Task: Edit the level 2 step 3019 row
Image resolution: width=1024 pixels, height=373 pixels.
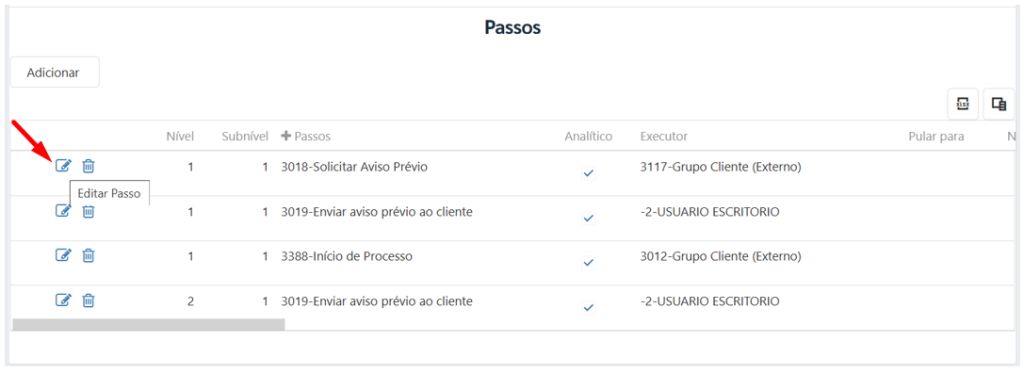Action: [63, 300]
